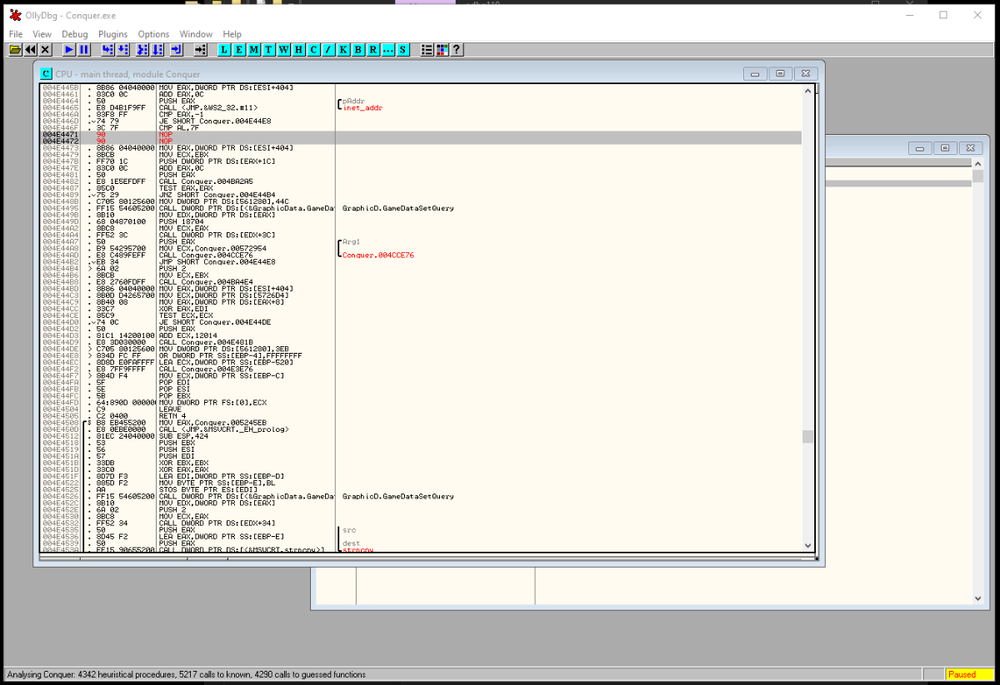Click the Help question mark icon
The image size is (1000, 685).
456,49
